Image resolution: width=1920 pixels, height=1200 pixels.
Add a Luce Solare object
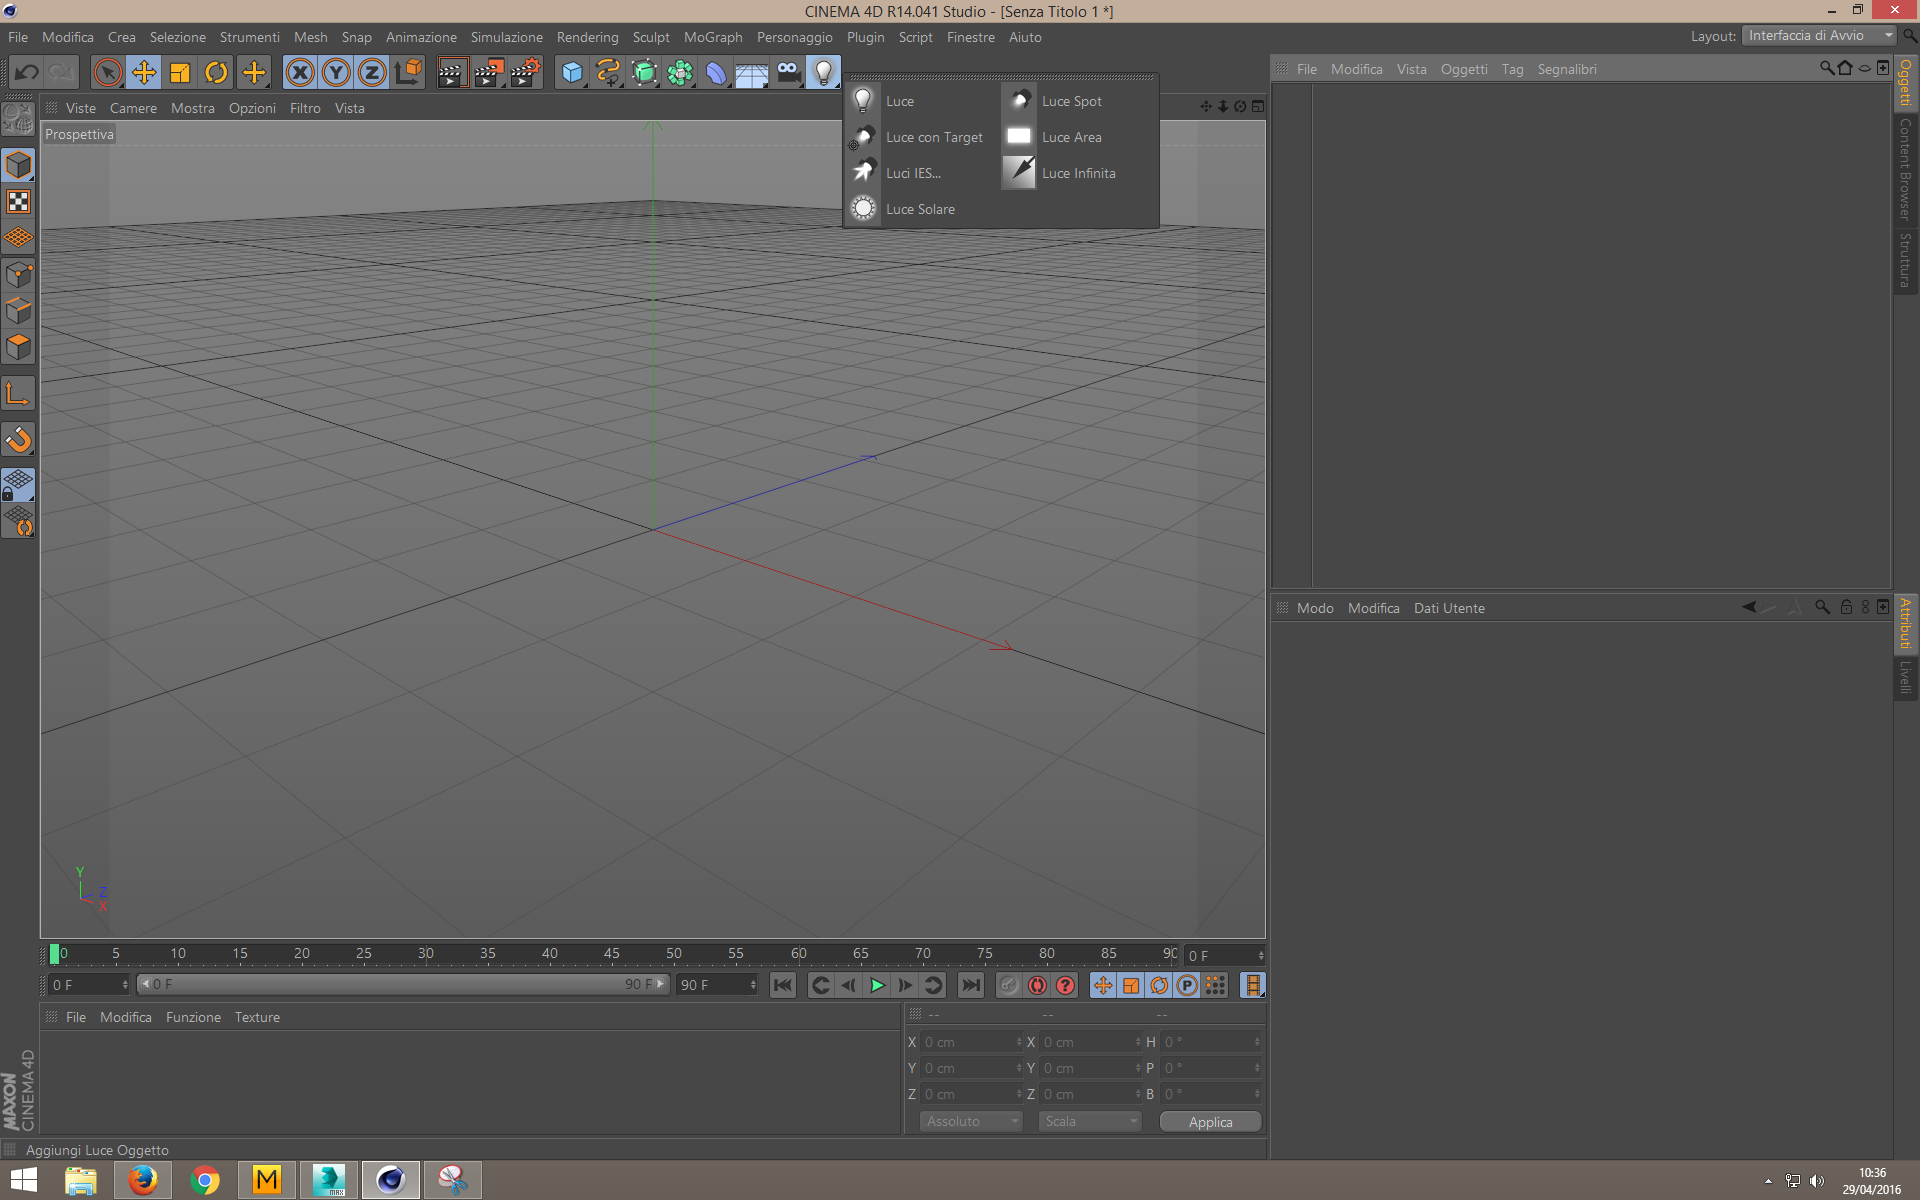[x=919, y=209]
